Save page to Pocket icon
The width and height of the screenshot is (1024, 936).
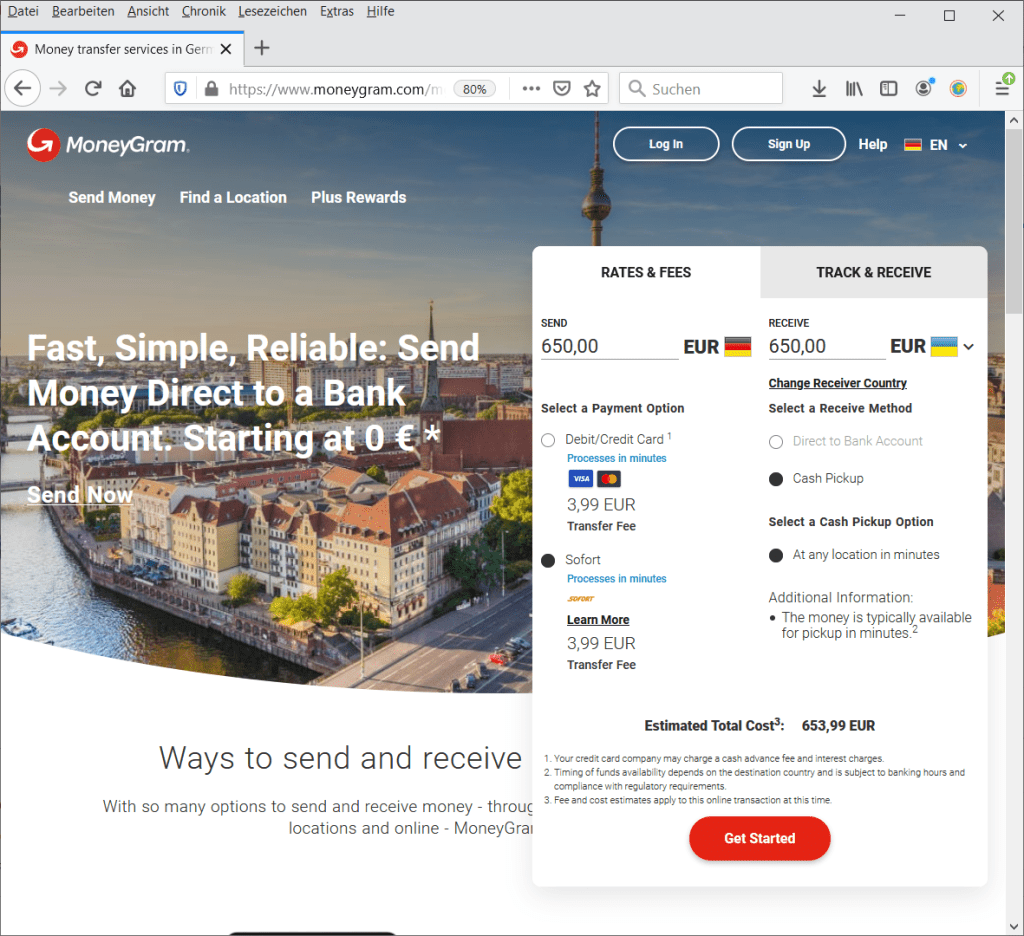pos(562,89)
